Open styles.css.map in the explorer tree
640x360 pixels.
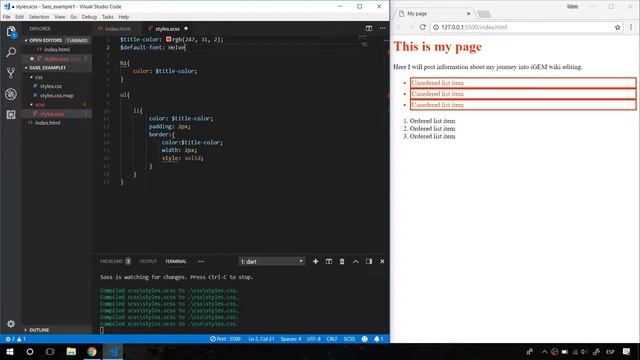pyautogui.click(x=56, y=96)
